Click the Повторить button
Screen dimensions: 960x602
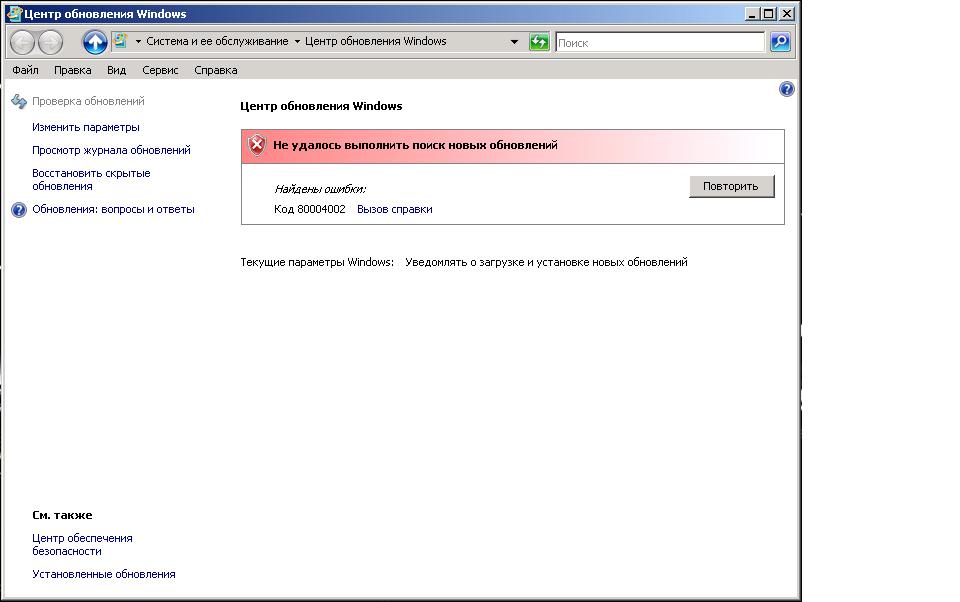(x=732, y=186)
